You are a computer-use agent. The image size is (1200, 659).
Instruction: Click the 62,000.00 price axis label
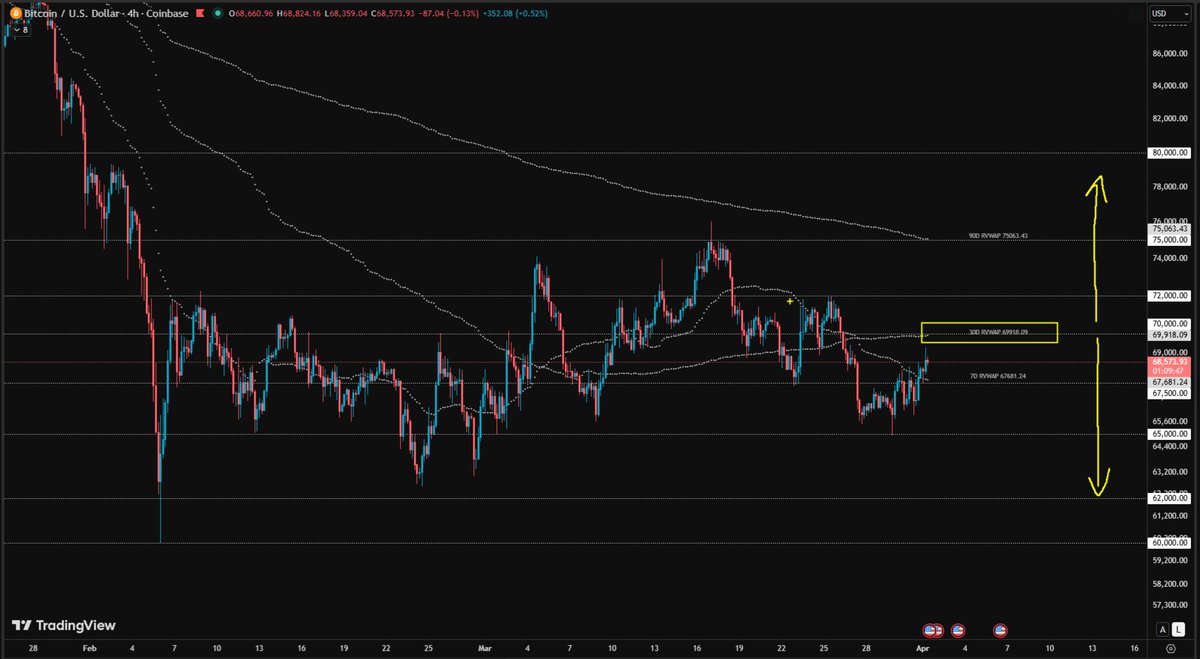point(1170,498)
